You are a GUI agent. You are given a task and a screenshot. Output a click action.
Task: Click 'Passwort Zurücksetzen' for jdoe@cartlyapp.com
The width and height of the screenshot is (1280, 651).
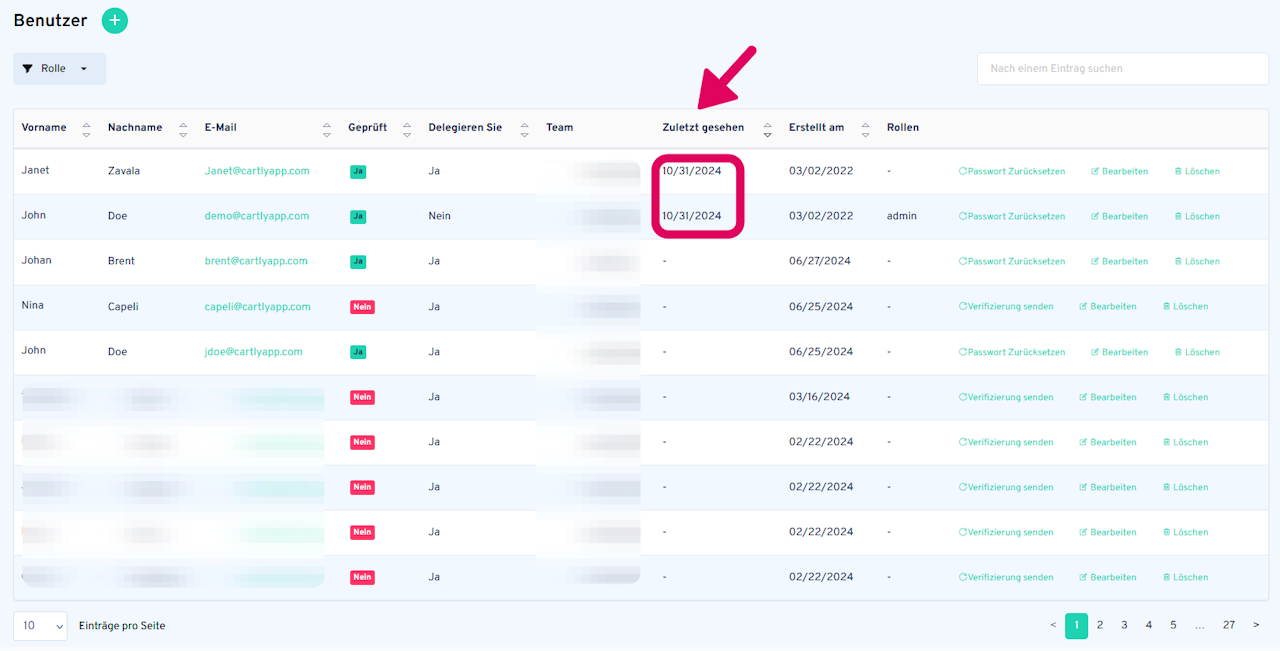[1012, 352]
